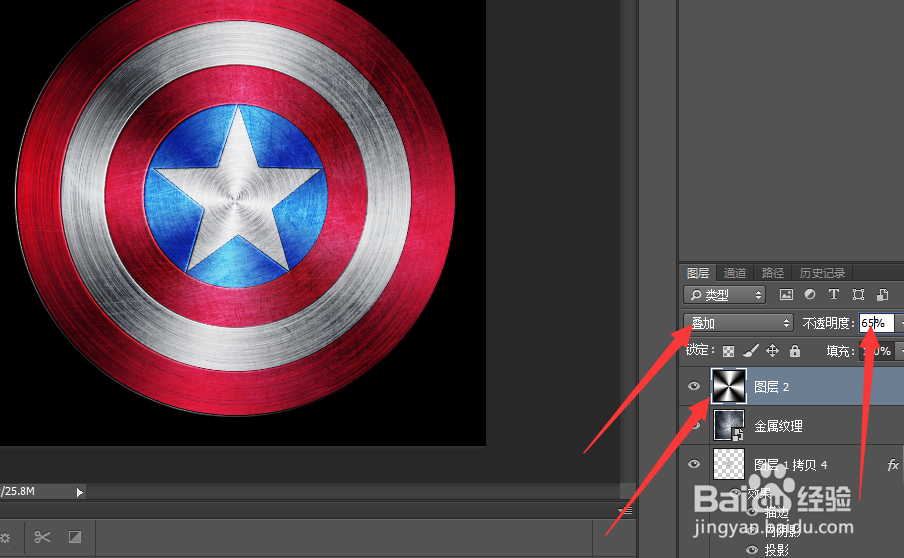Select 图层 2 gradient thumbnail
This screenshot has height=558, width=904.
[729, 386]
